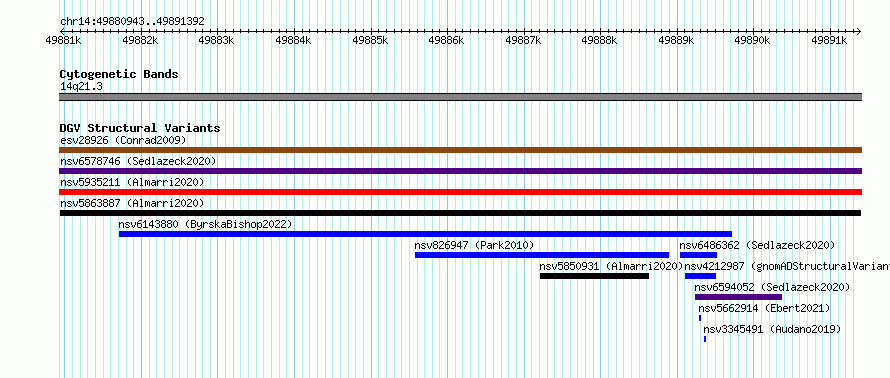Click the 49890k ruler position label

(753, 40)
